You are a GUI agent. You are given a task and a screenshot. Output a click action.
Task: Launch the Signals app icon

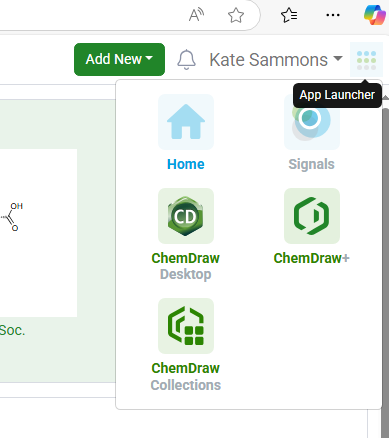(x=312, y=122)
